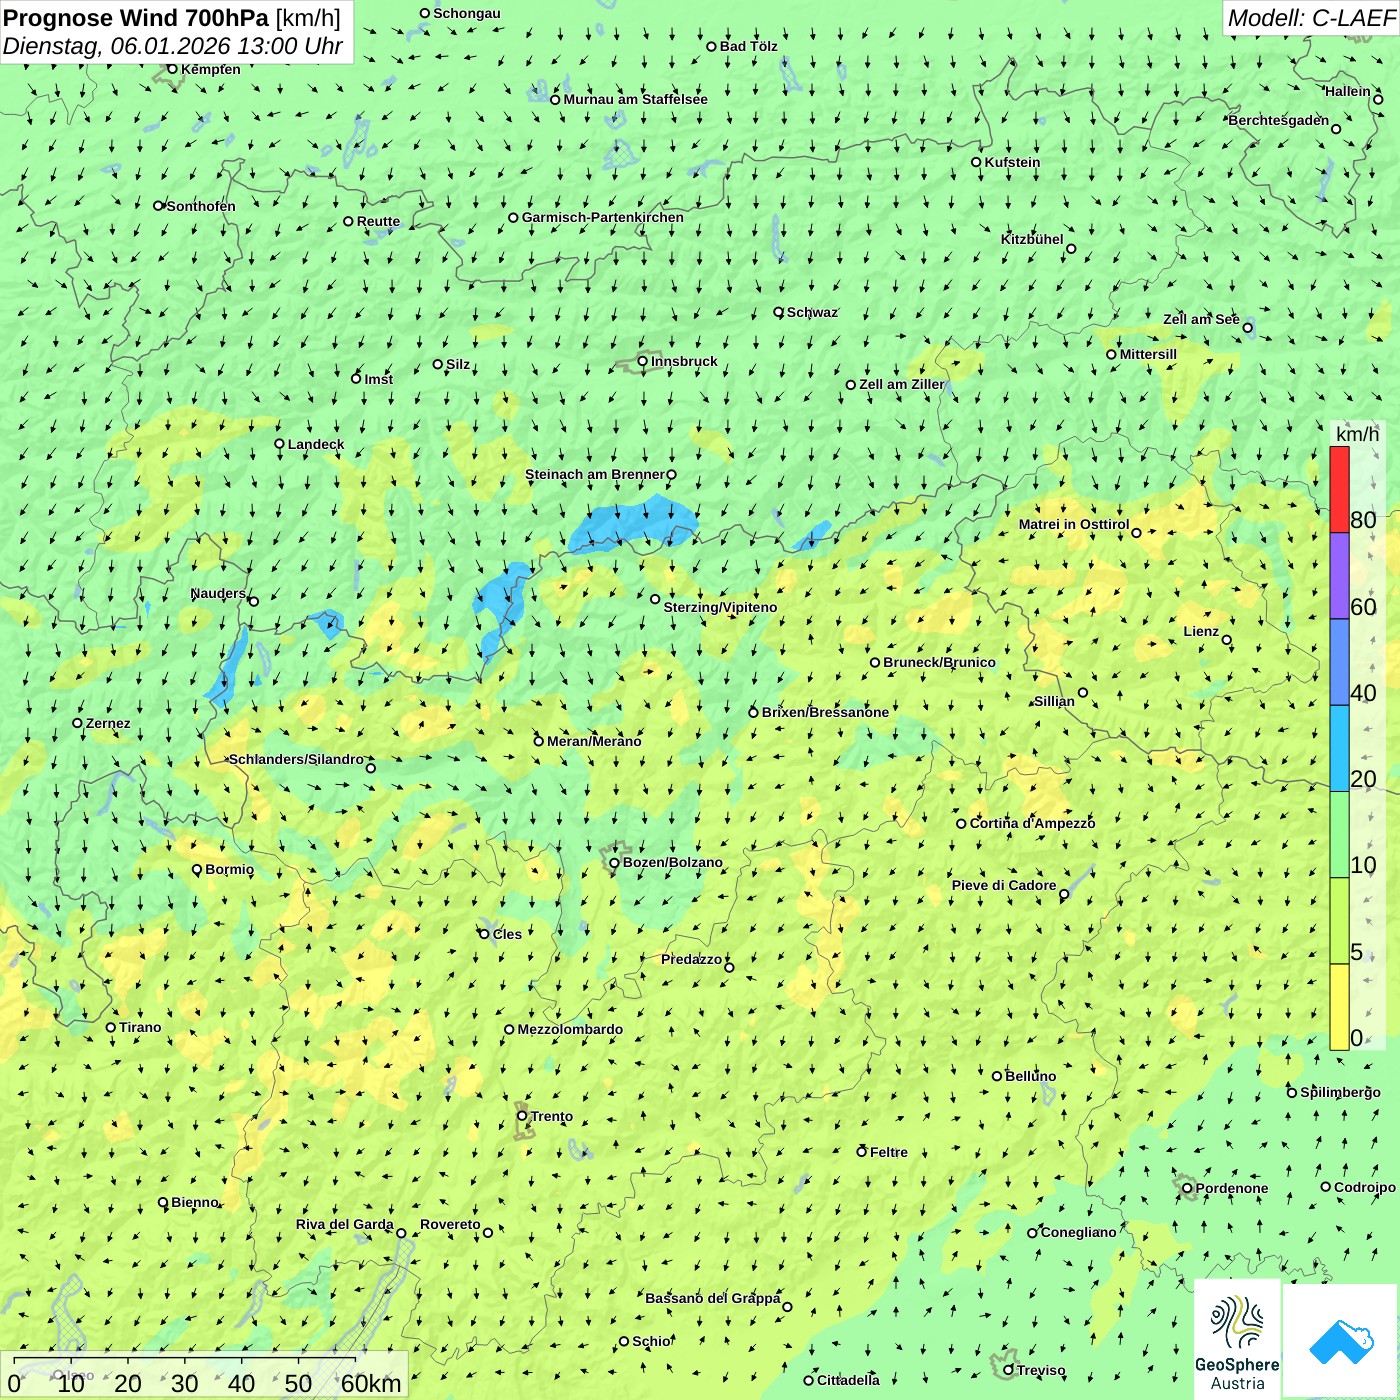The width and height of the screenshot is (1400, 1400).
Task: Click the Cles label
Action: click(x=507, y=934)
